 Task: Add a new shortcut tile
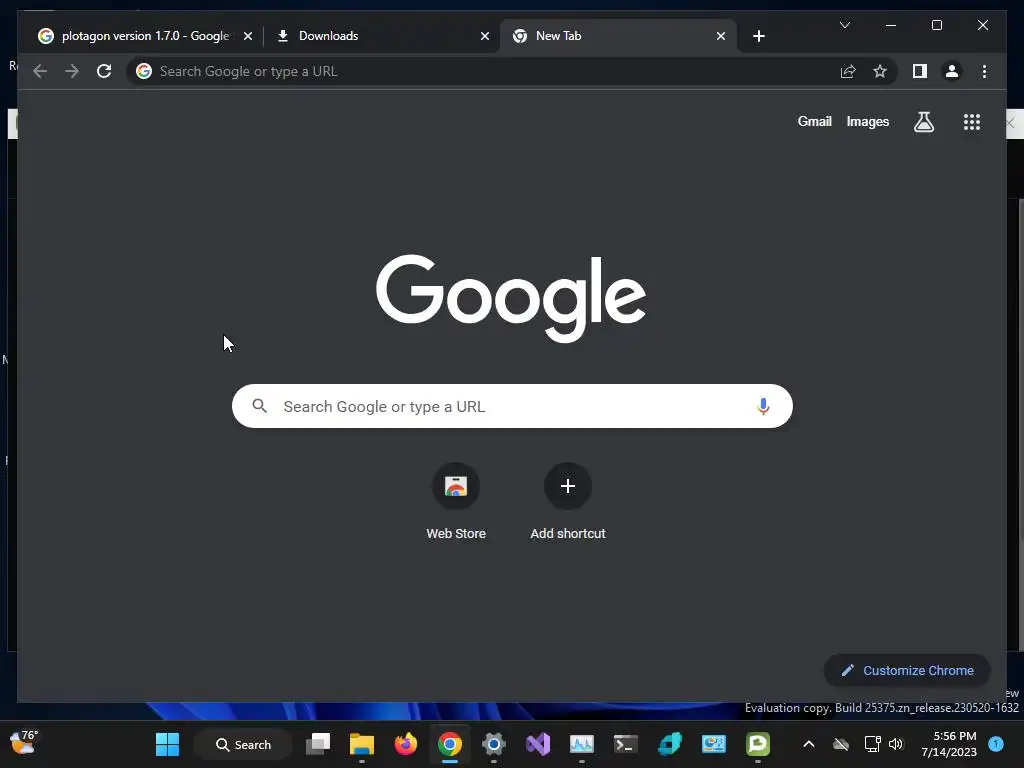pyautogui.click(x=568, y=502)
